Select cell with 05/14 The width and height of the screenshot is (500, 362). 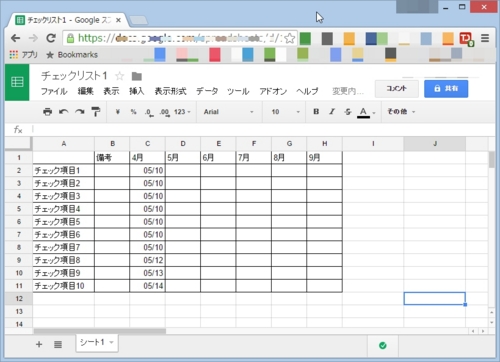pos(147,286)
